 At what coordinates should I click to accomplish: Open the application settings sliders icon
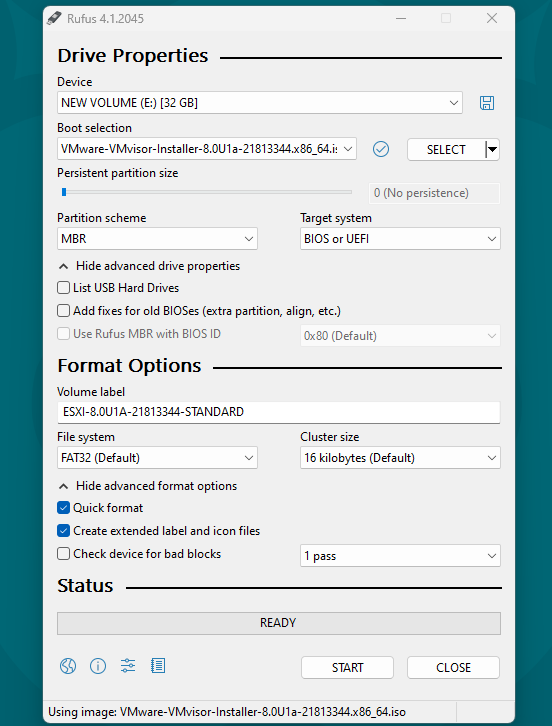tap(128, 666)
